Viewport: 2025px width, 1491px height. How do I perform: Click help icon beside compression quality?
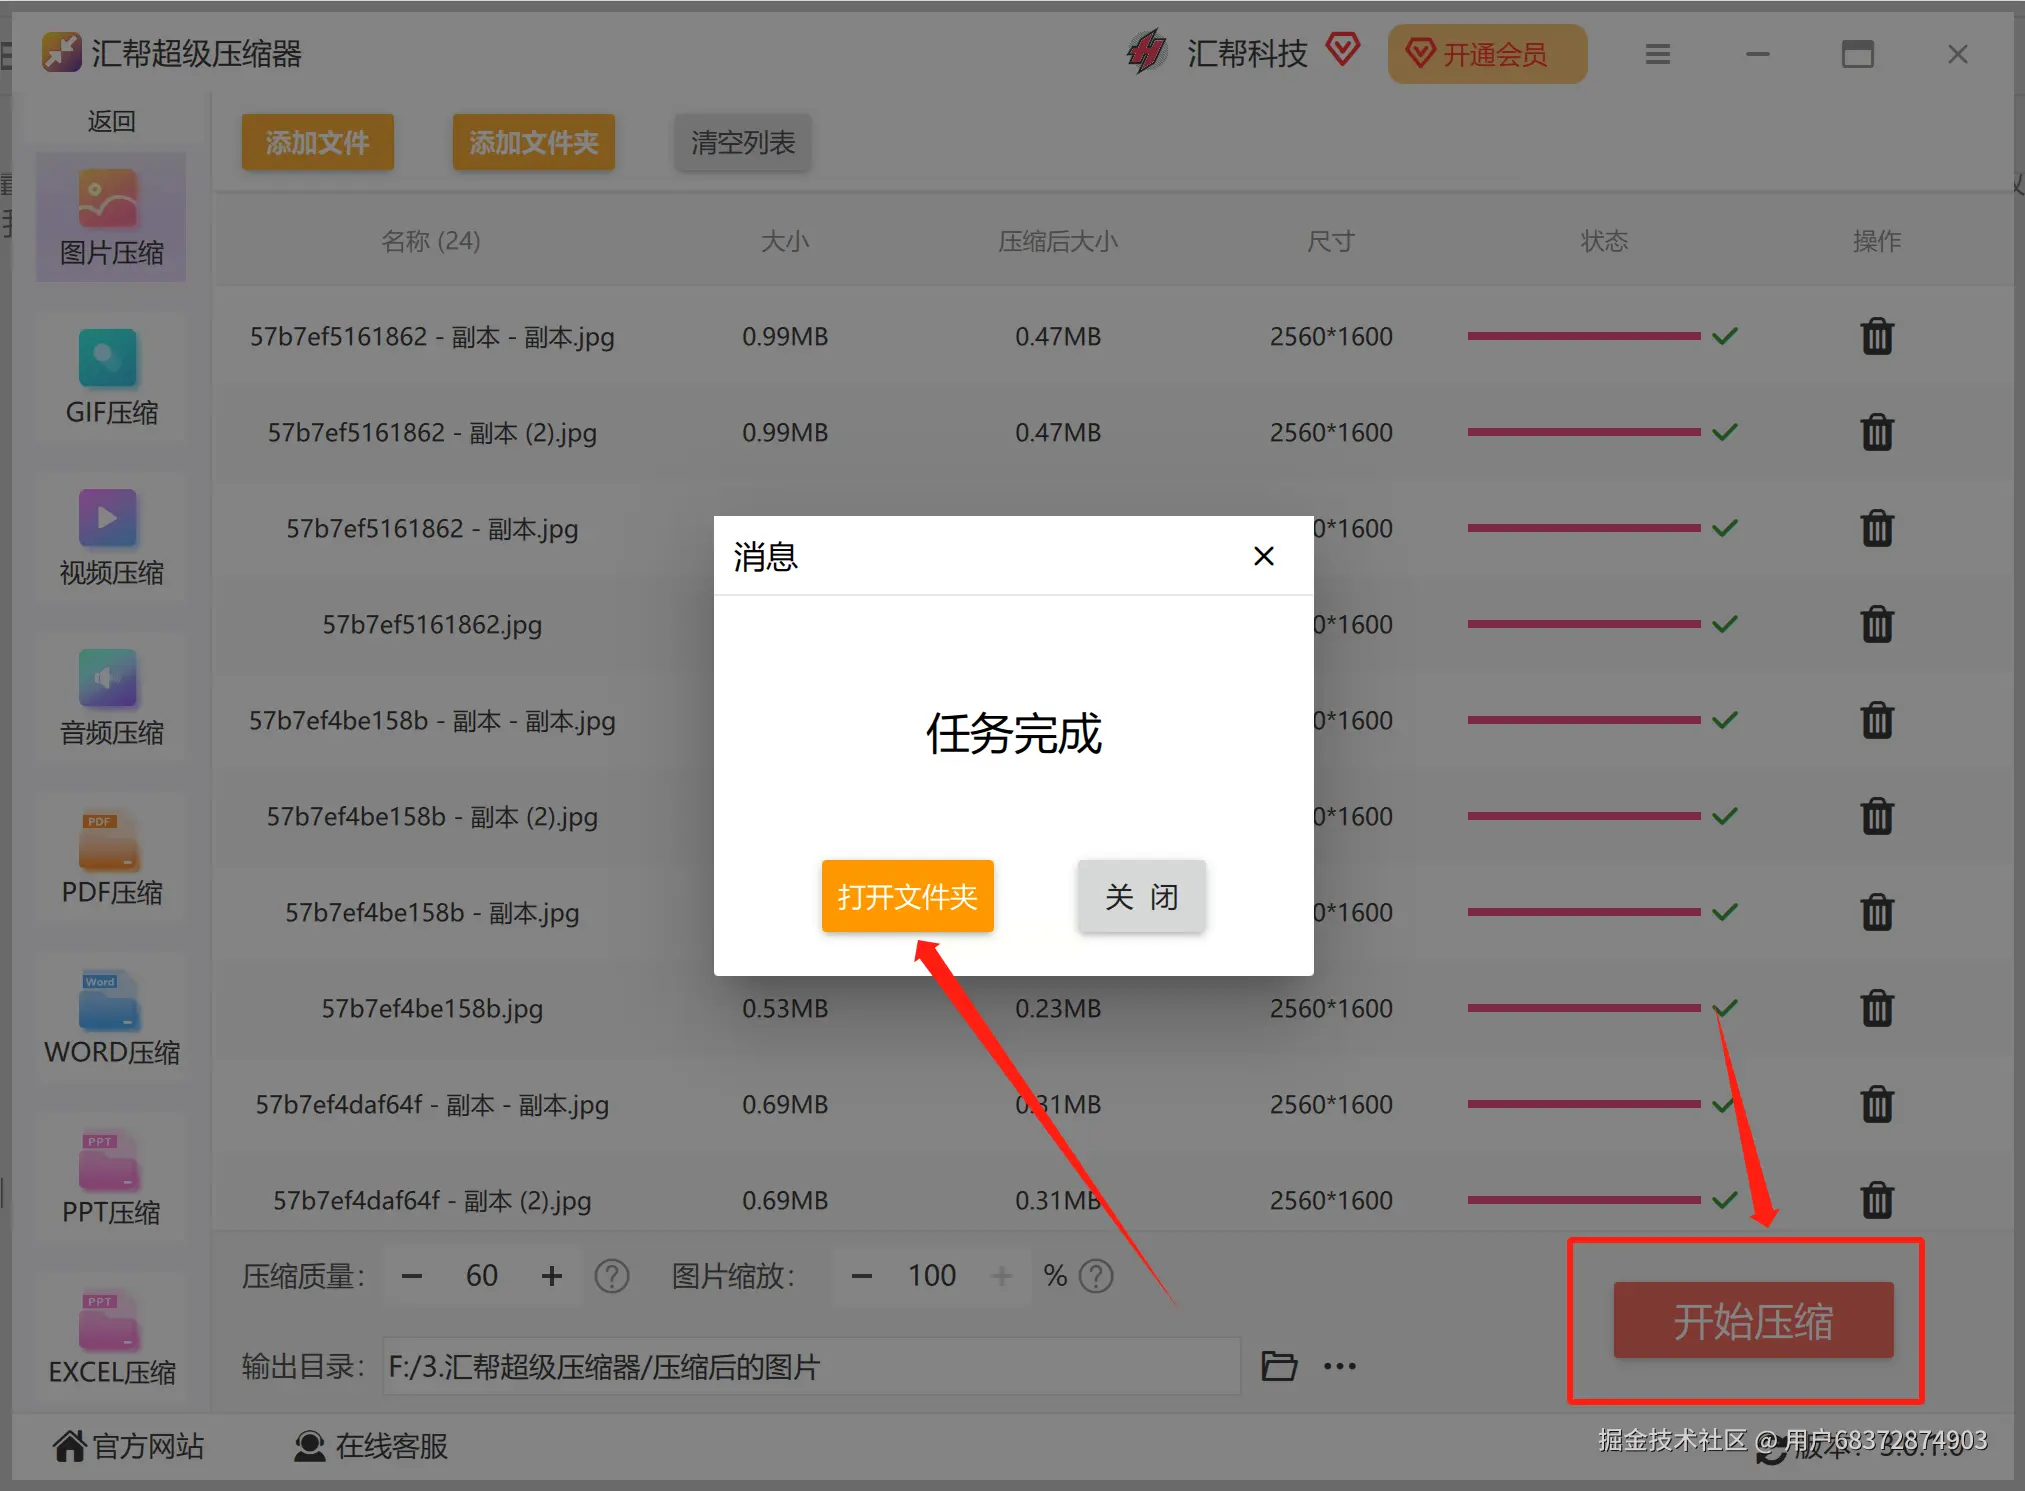(x=611, y=1276)
